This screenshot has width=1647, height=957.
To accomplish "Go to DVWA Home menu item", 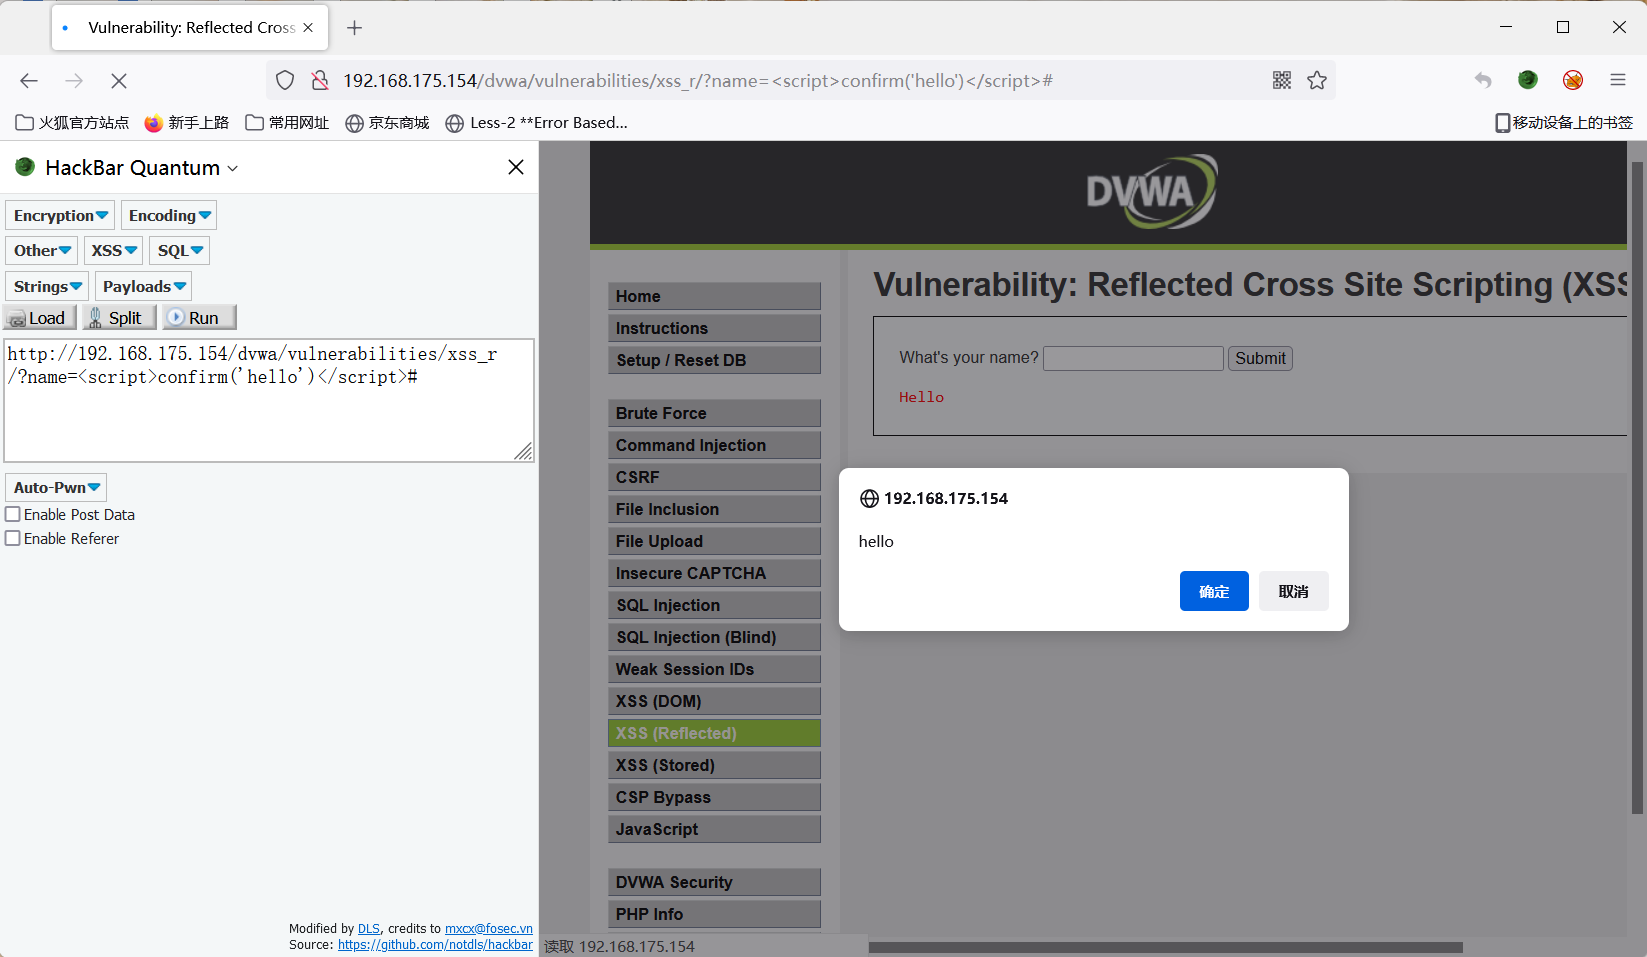I will pyautogui.click(x=714, y=296).
